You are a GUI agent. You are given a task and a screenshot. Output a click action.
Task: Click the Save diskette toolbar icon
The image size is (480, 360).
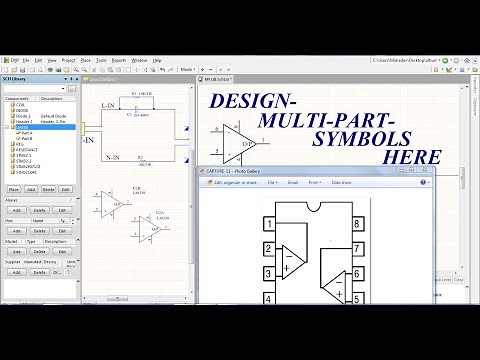coord(22,70)
